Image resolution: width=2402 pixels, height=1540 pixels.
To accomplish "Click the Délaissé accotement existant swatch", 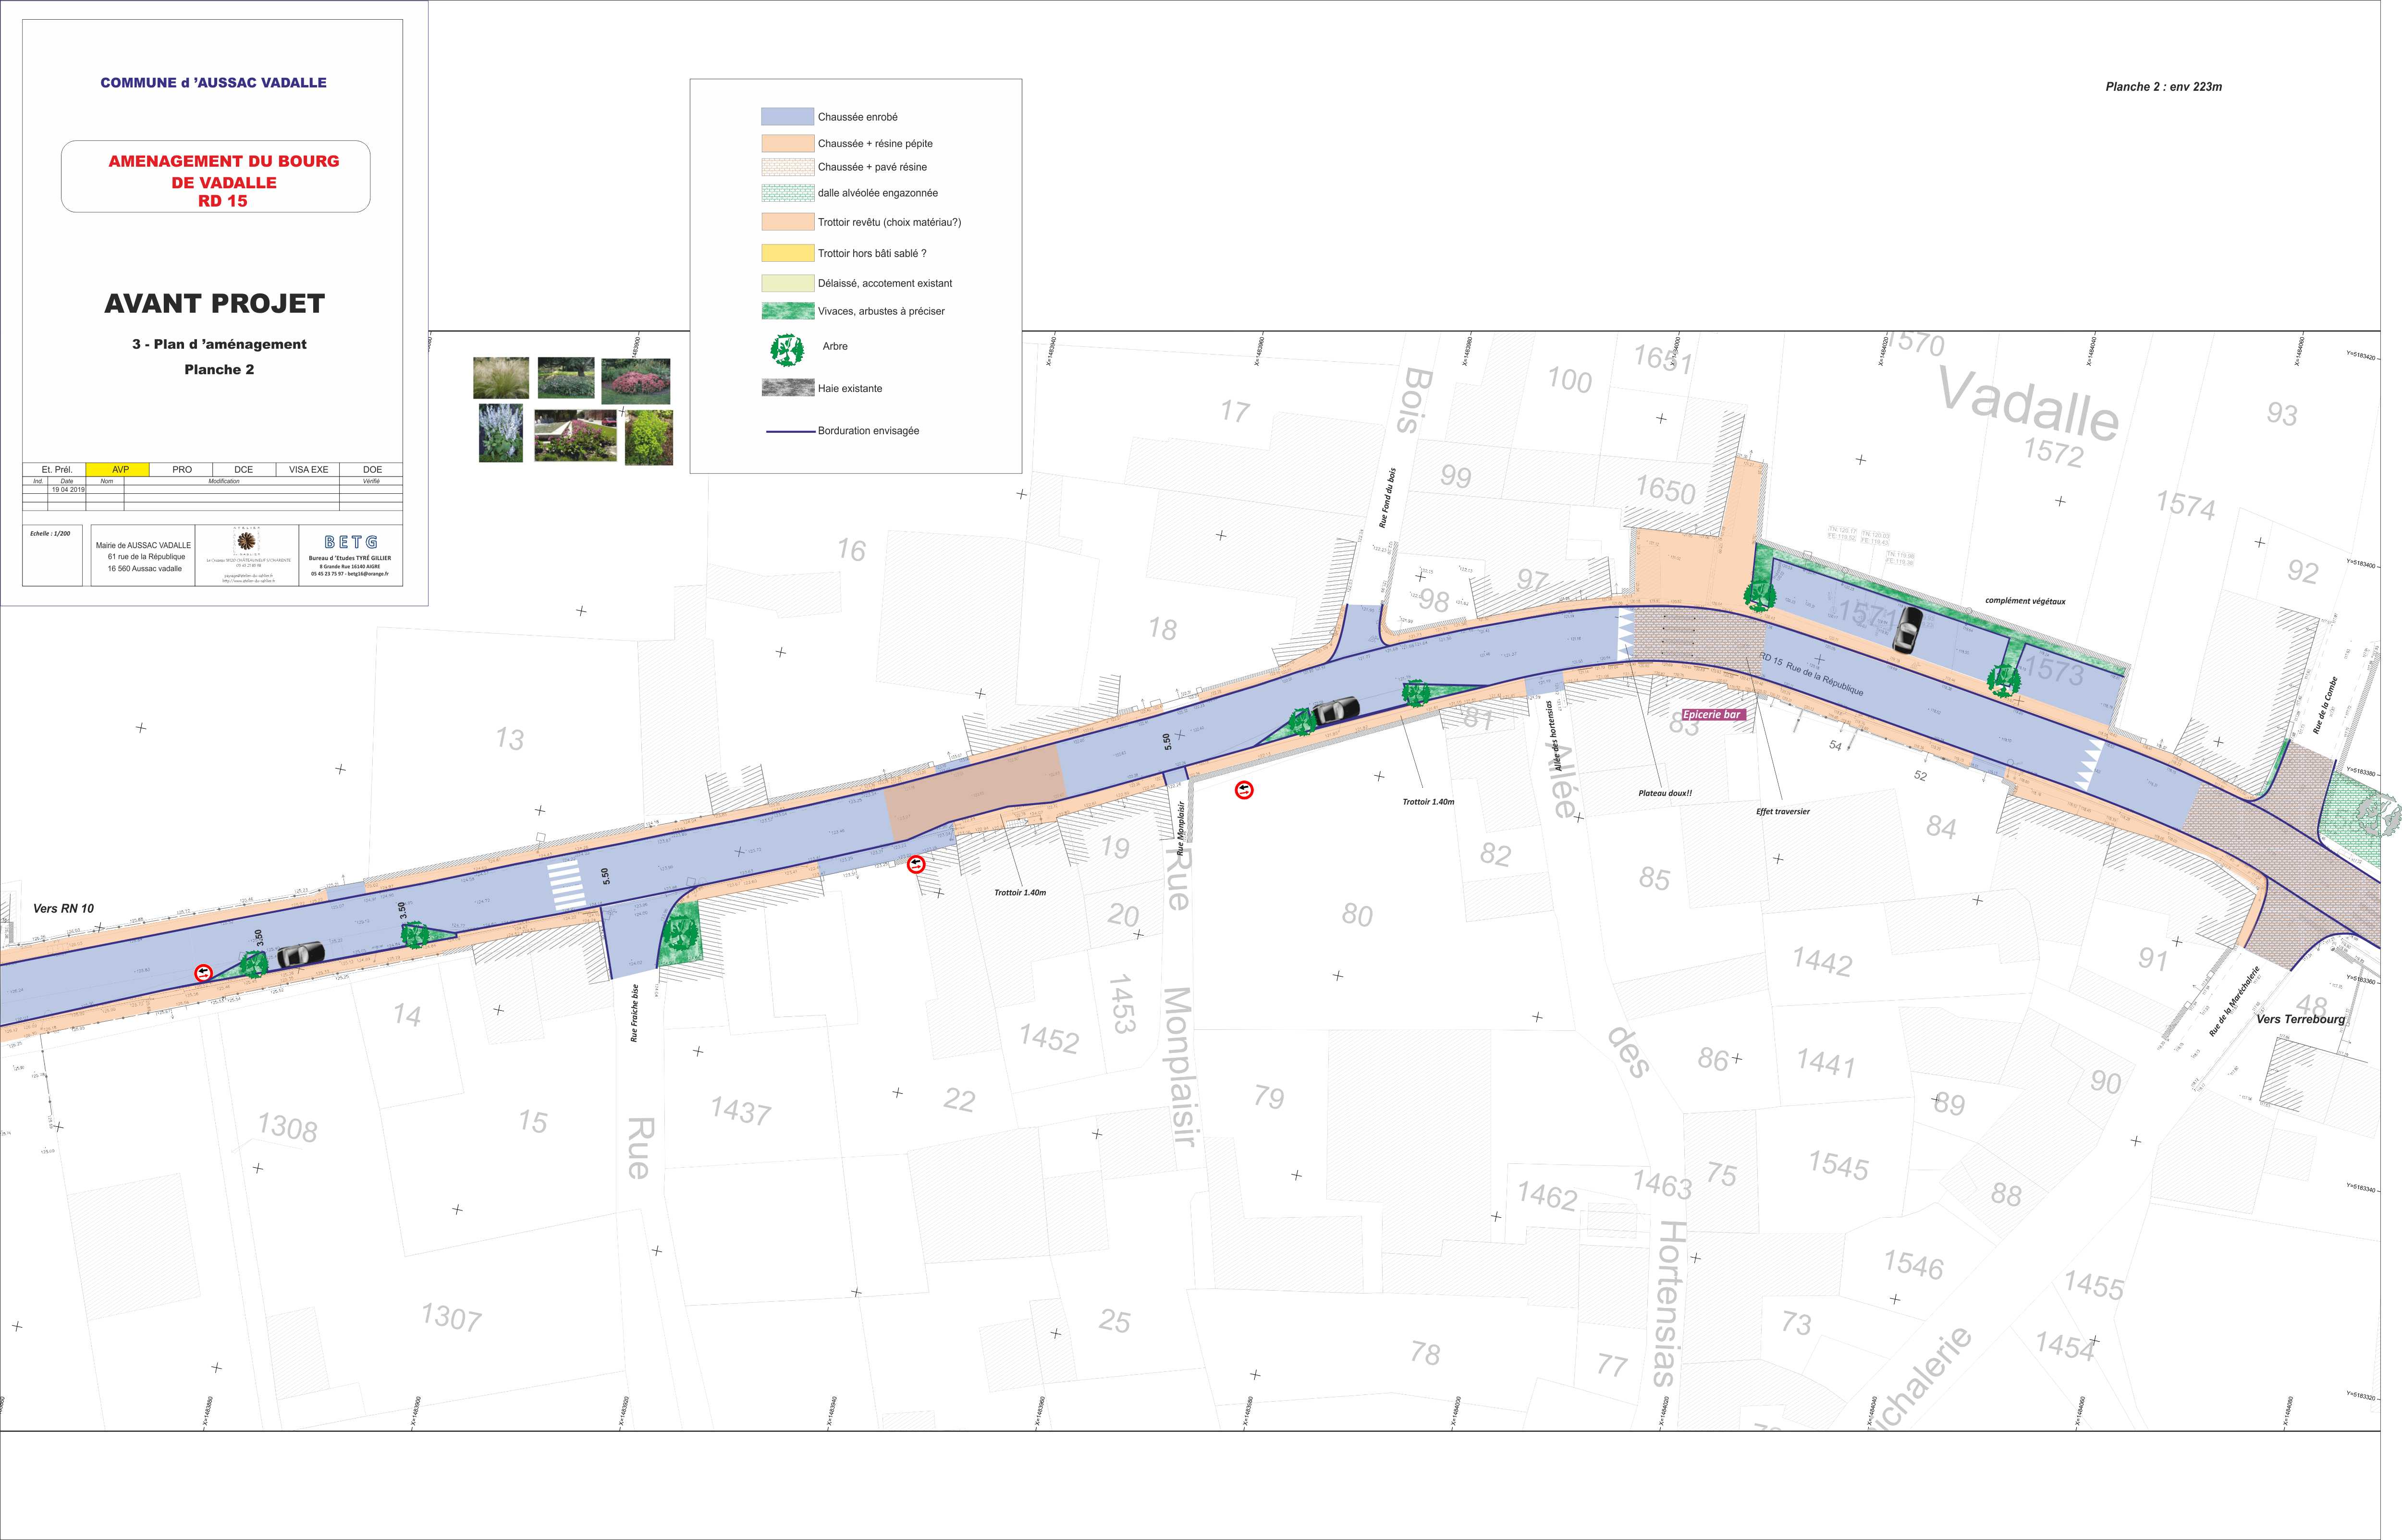I will click(787, 283).
